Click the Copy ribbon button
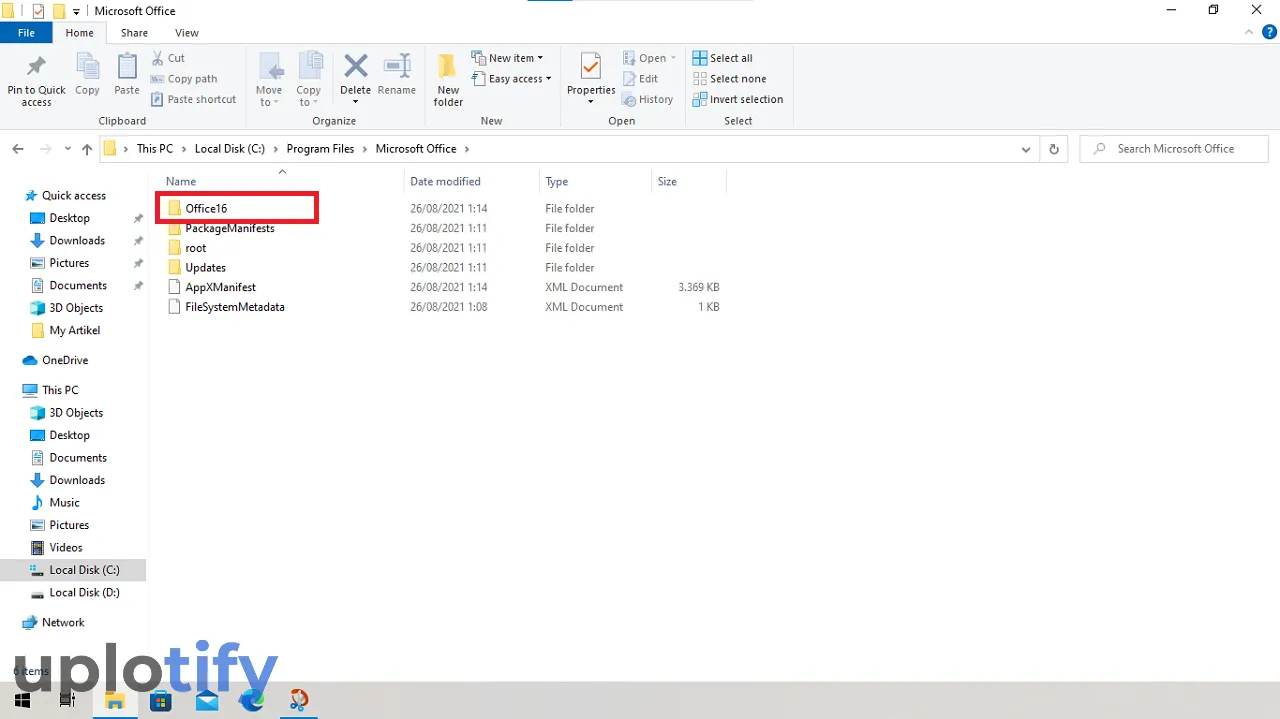Viewport: 1280px width, 719px height. pyautogui.click(x=88, y=75)
